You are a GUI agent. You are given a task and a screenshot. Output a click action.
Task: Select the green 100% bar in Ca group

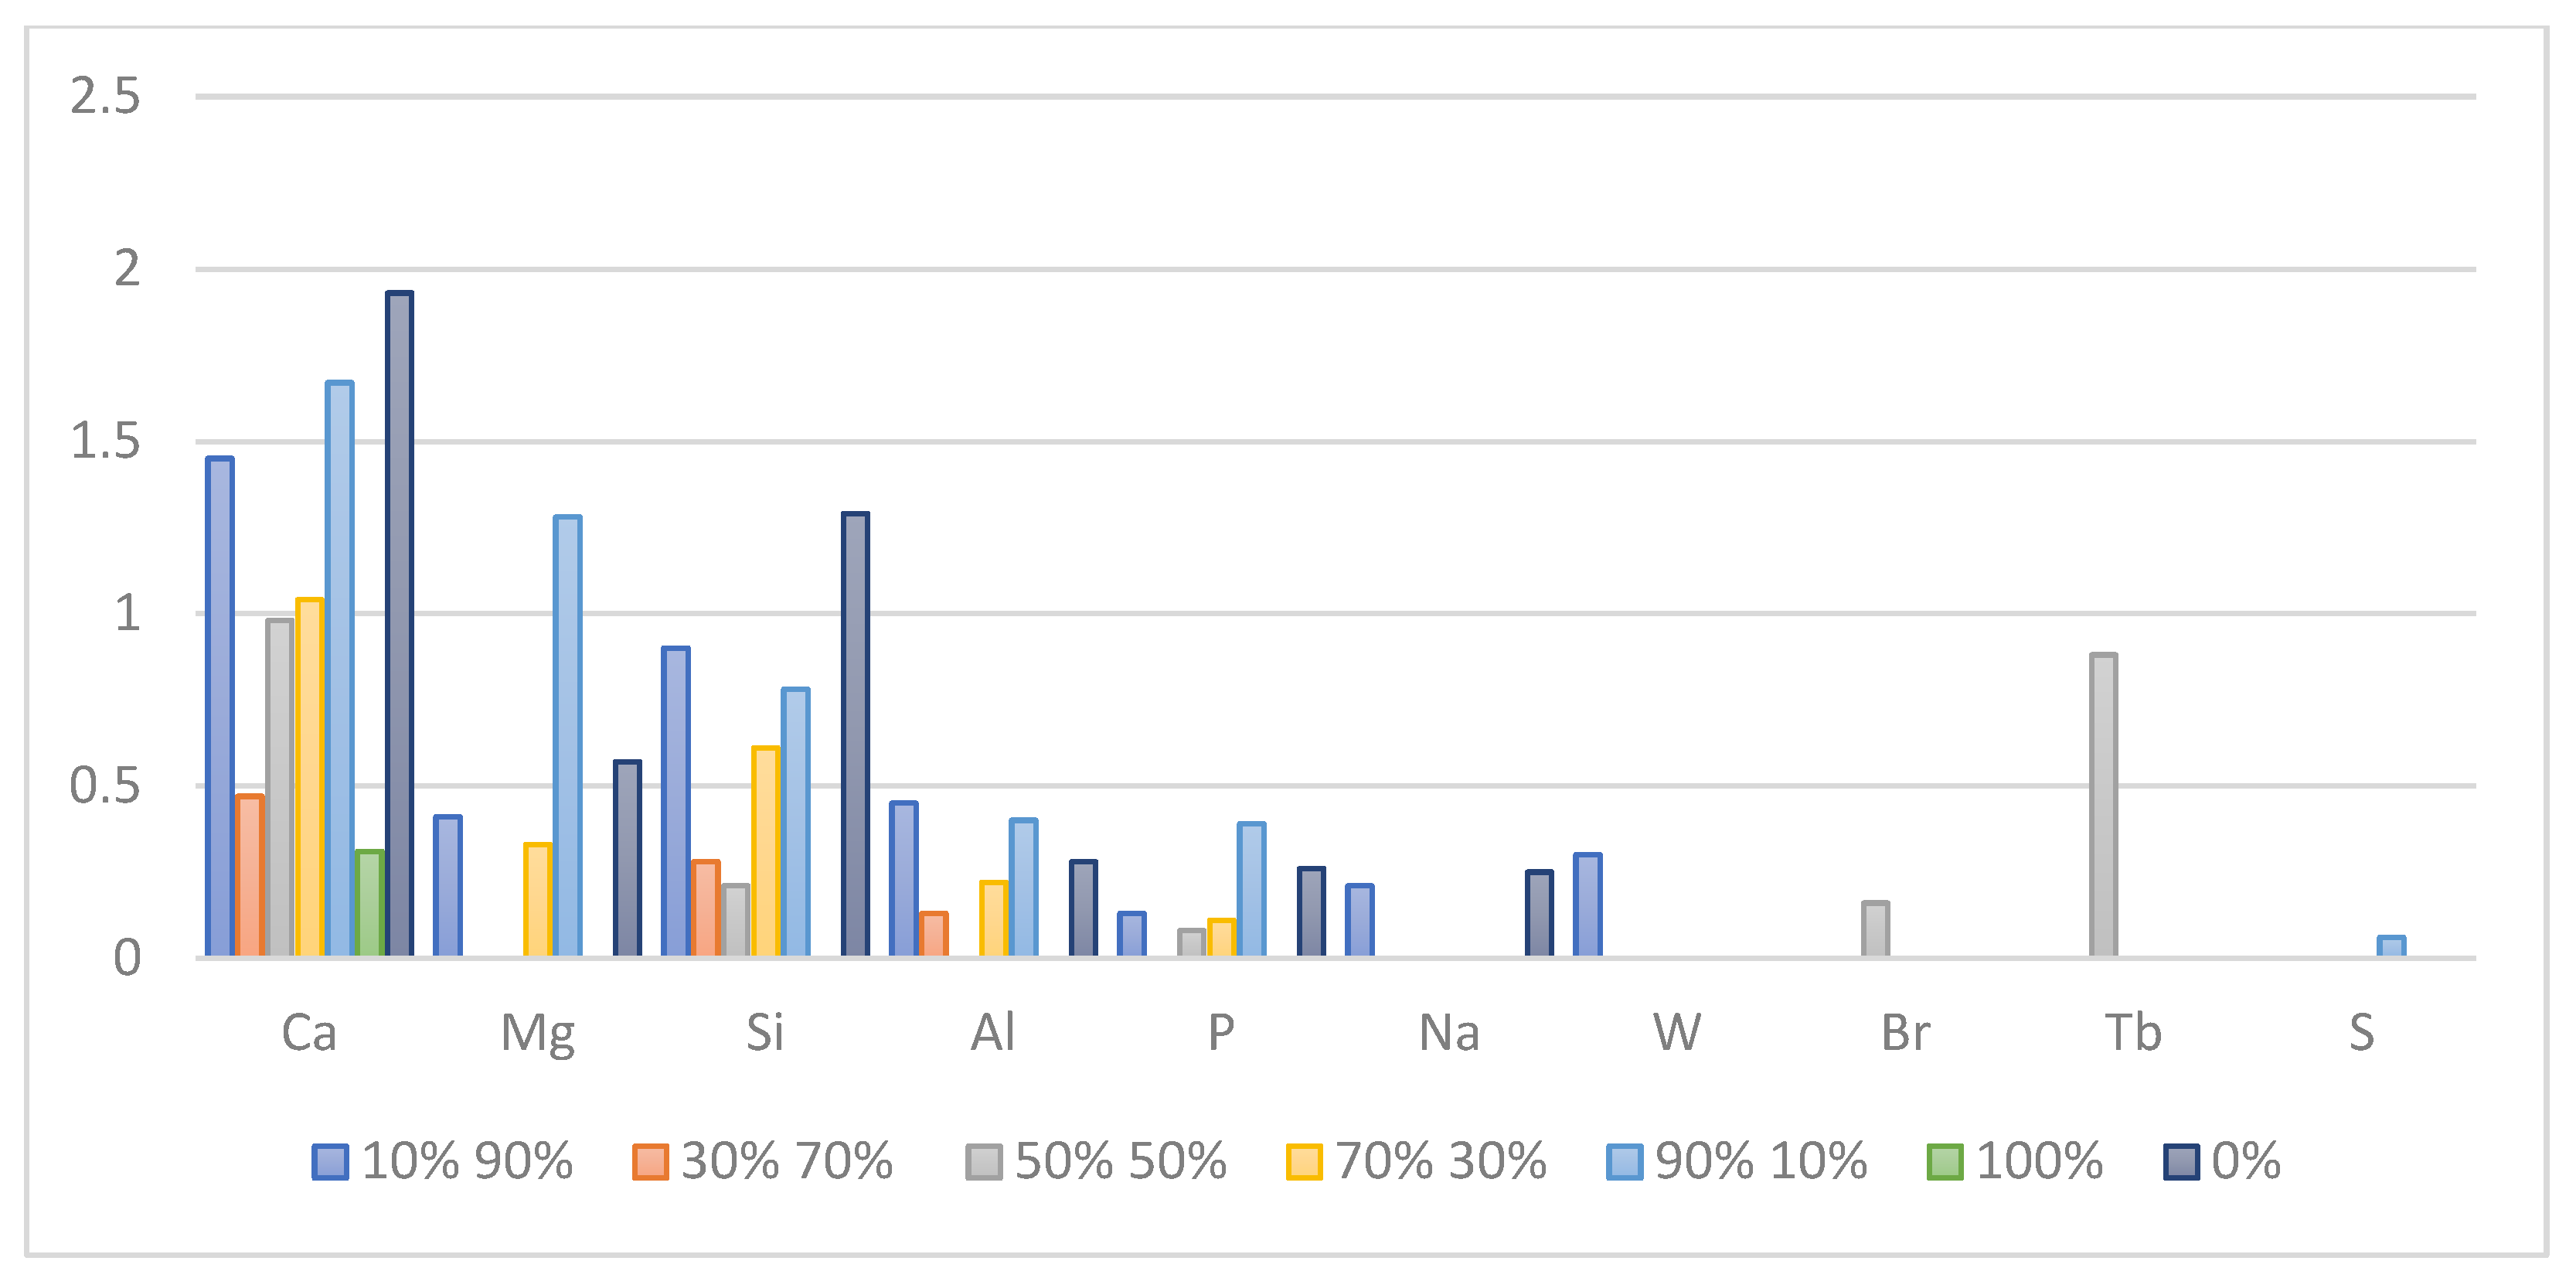tap(370, 904)
